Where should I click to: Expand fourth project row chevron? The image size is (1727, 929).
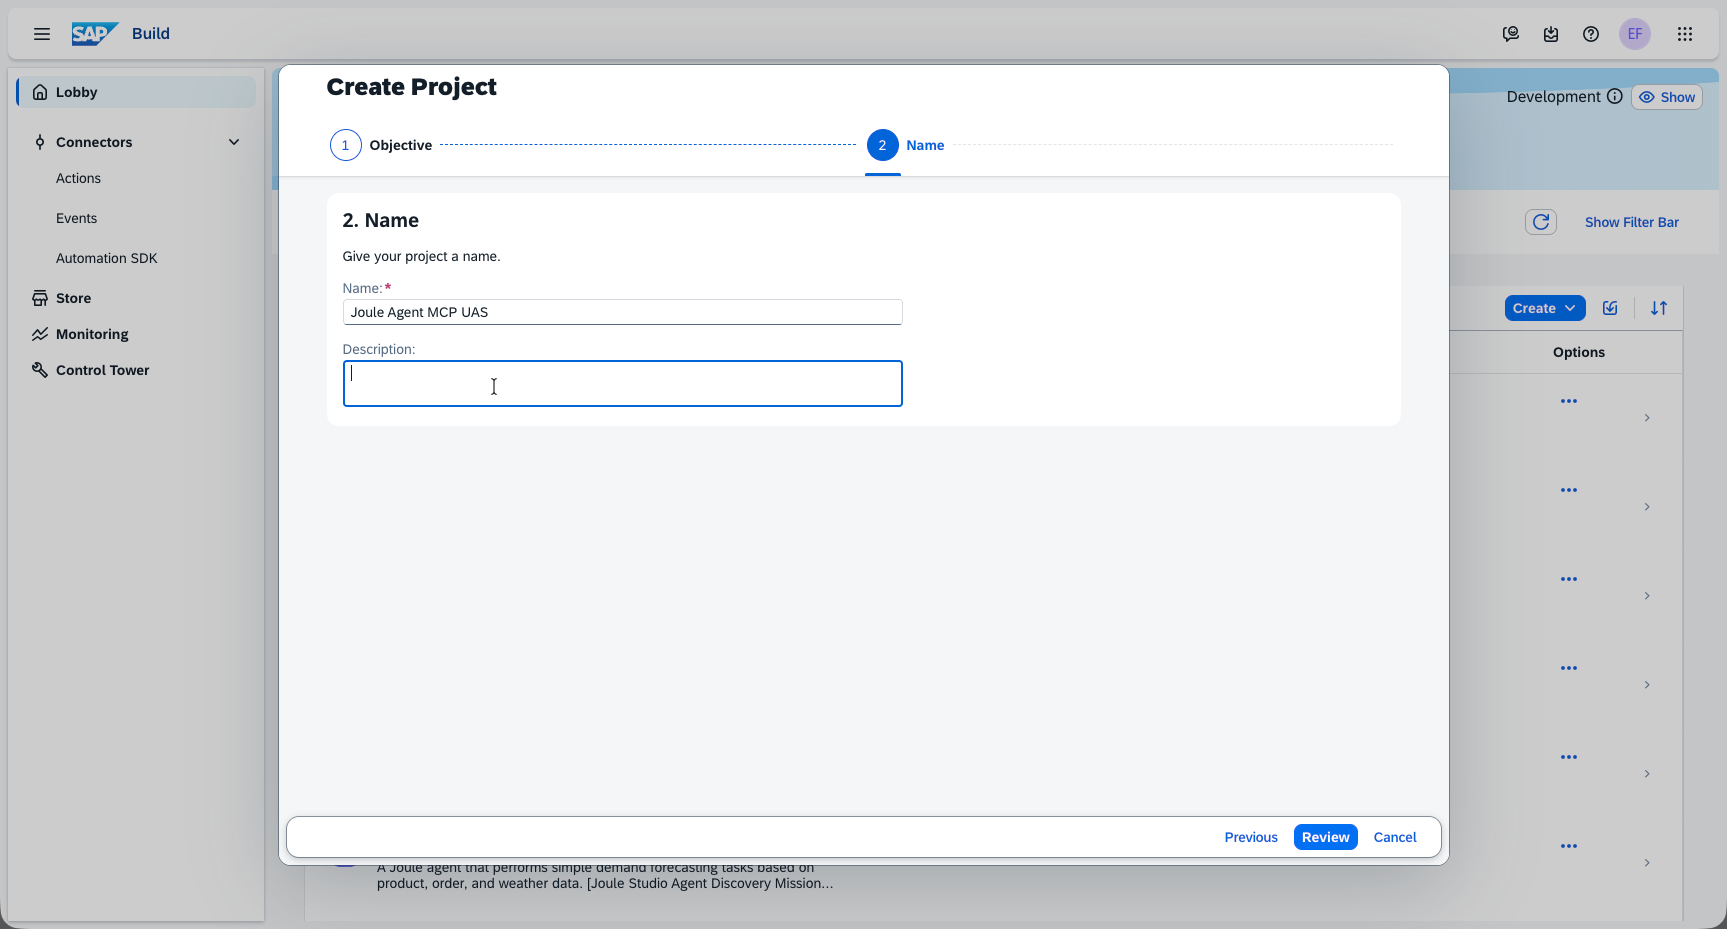pyautogui.click(x=1647, y=685)
